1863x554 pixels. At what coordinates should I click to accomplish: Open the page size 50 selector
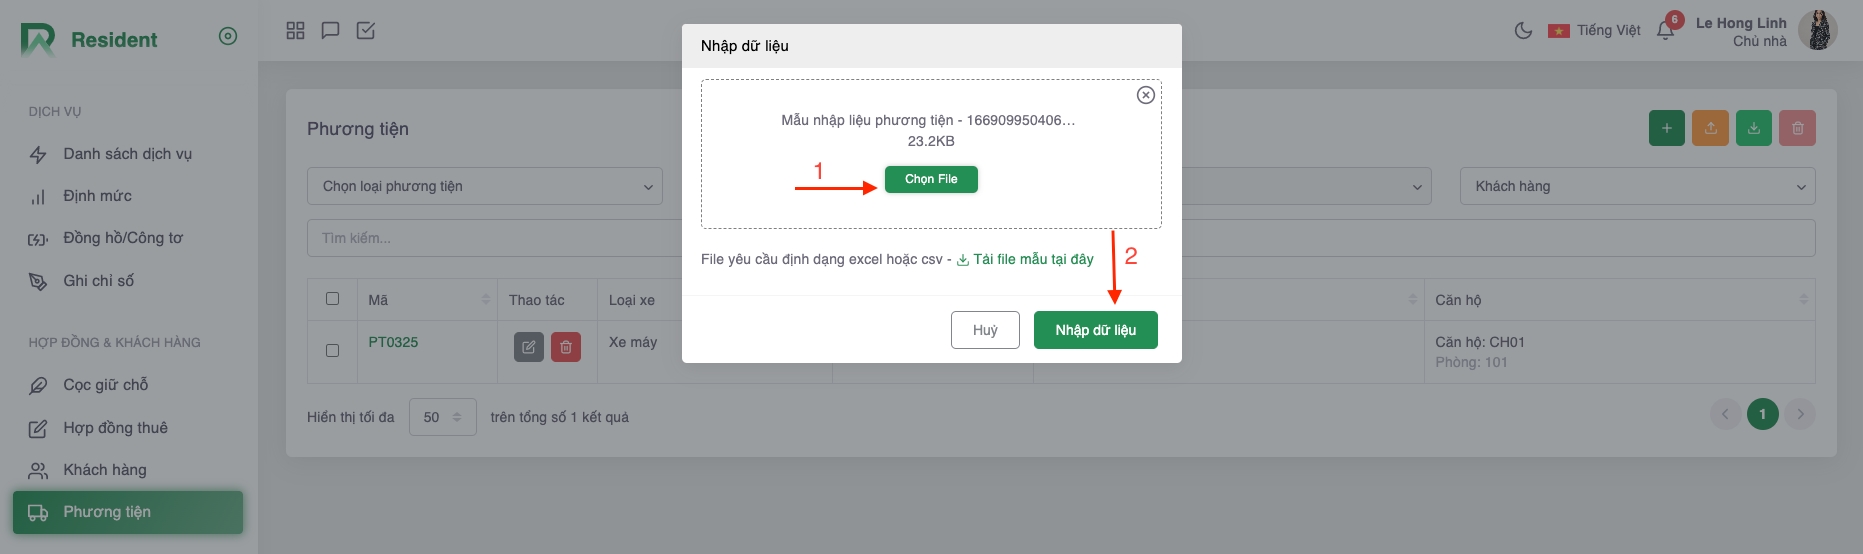442,417
